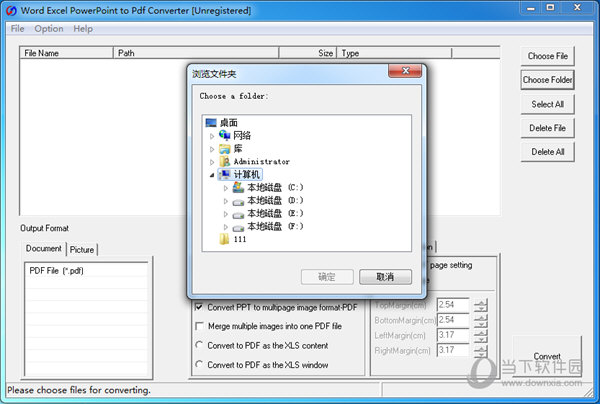The image size is (600, 404).
Task: Uncheck Convert PPT to multipage image format-PDF
Action: (x=199, y=307)
